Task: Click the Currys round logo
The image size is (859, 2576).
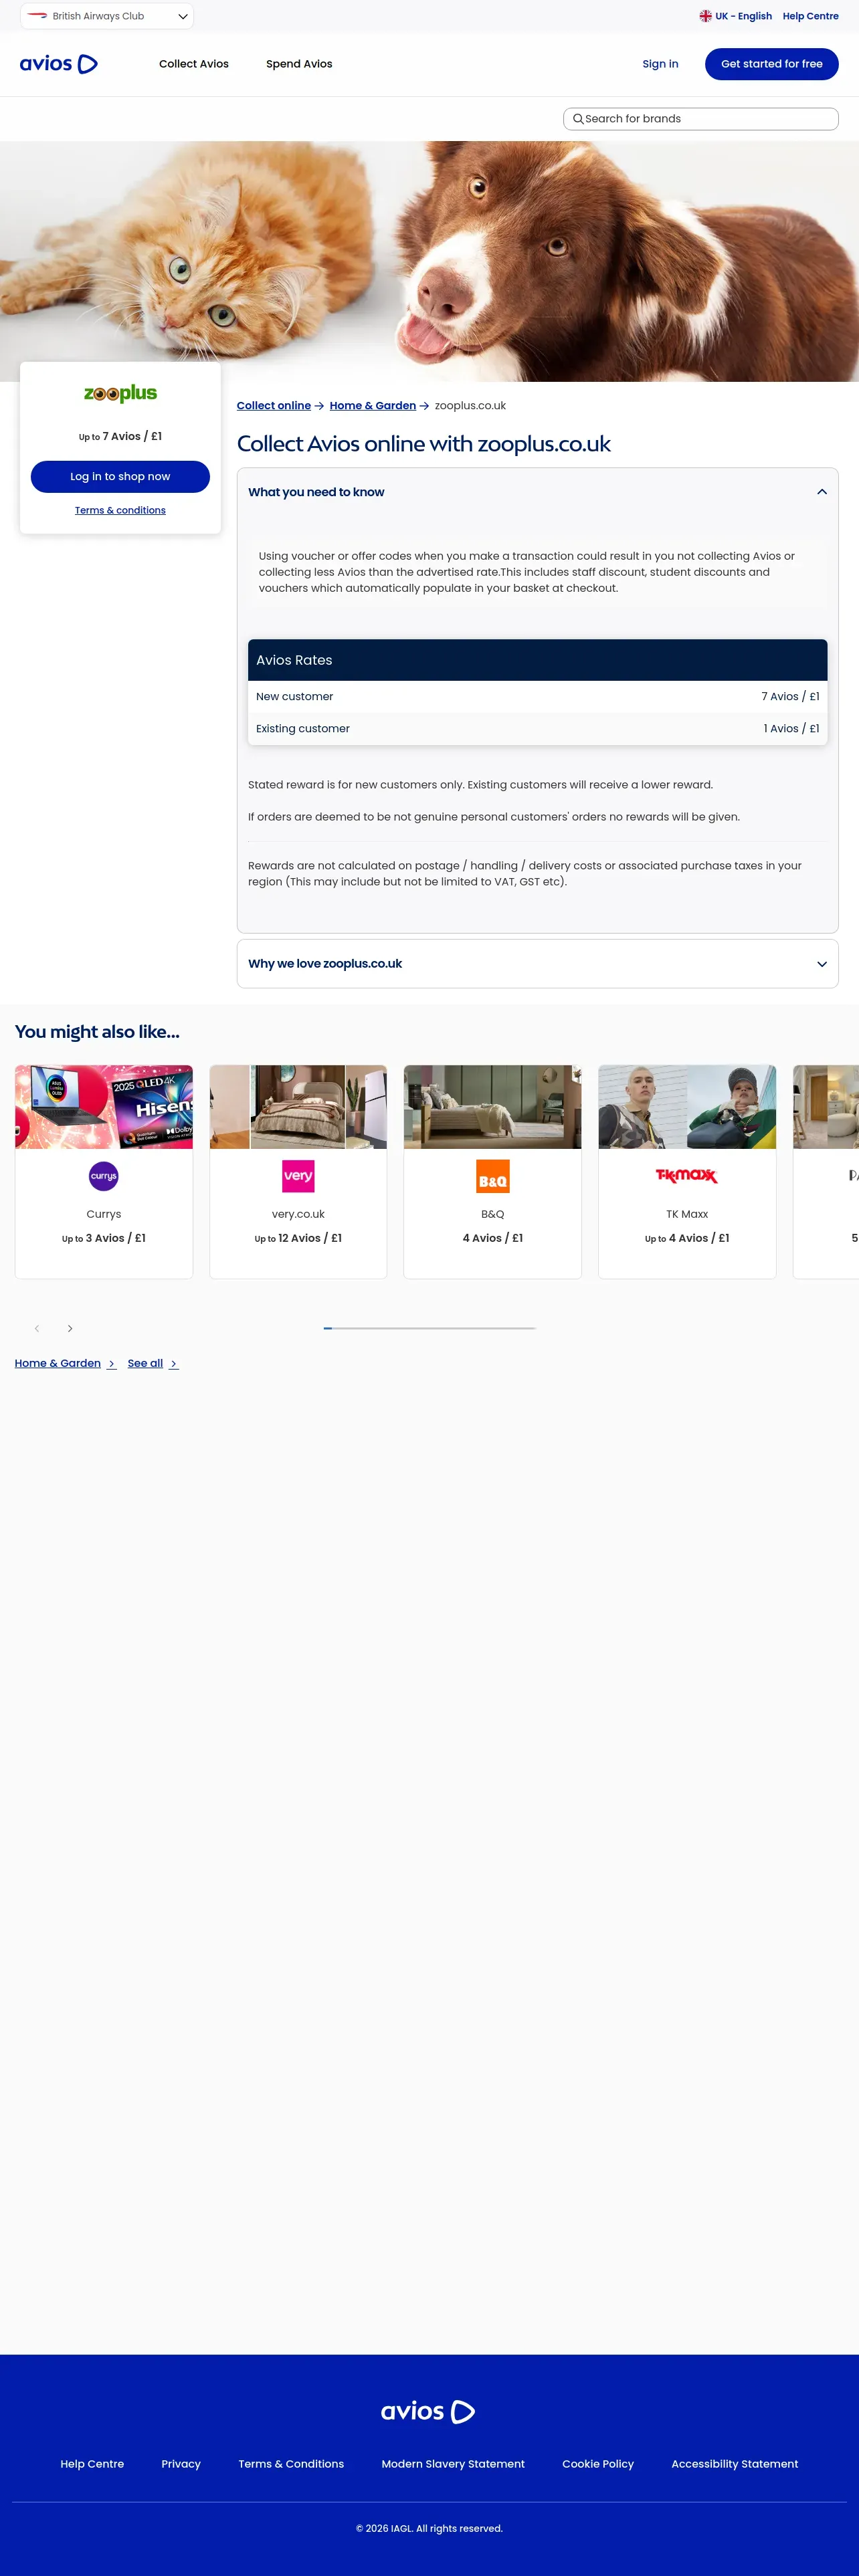Action: click(x=104, y=1176)
